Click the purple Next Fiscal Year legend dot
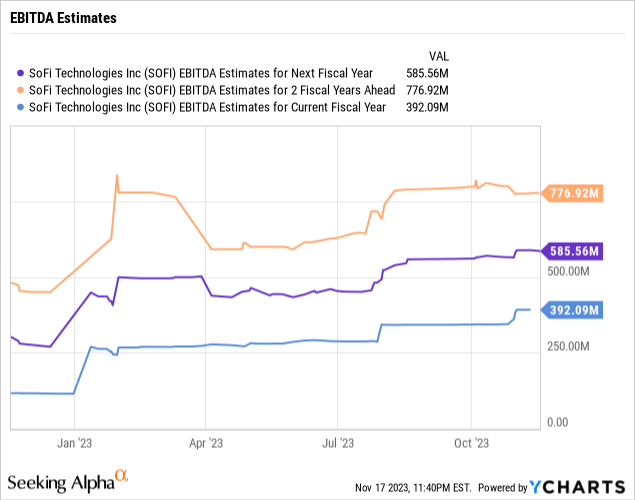Image resolution: width=635 pixels, height=500 pixels. coord(22,73)
